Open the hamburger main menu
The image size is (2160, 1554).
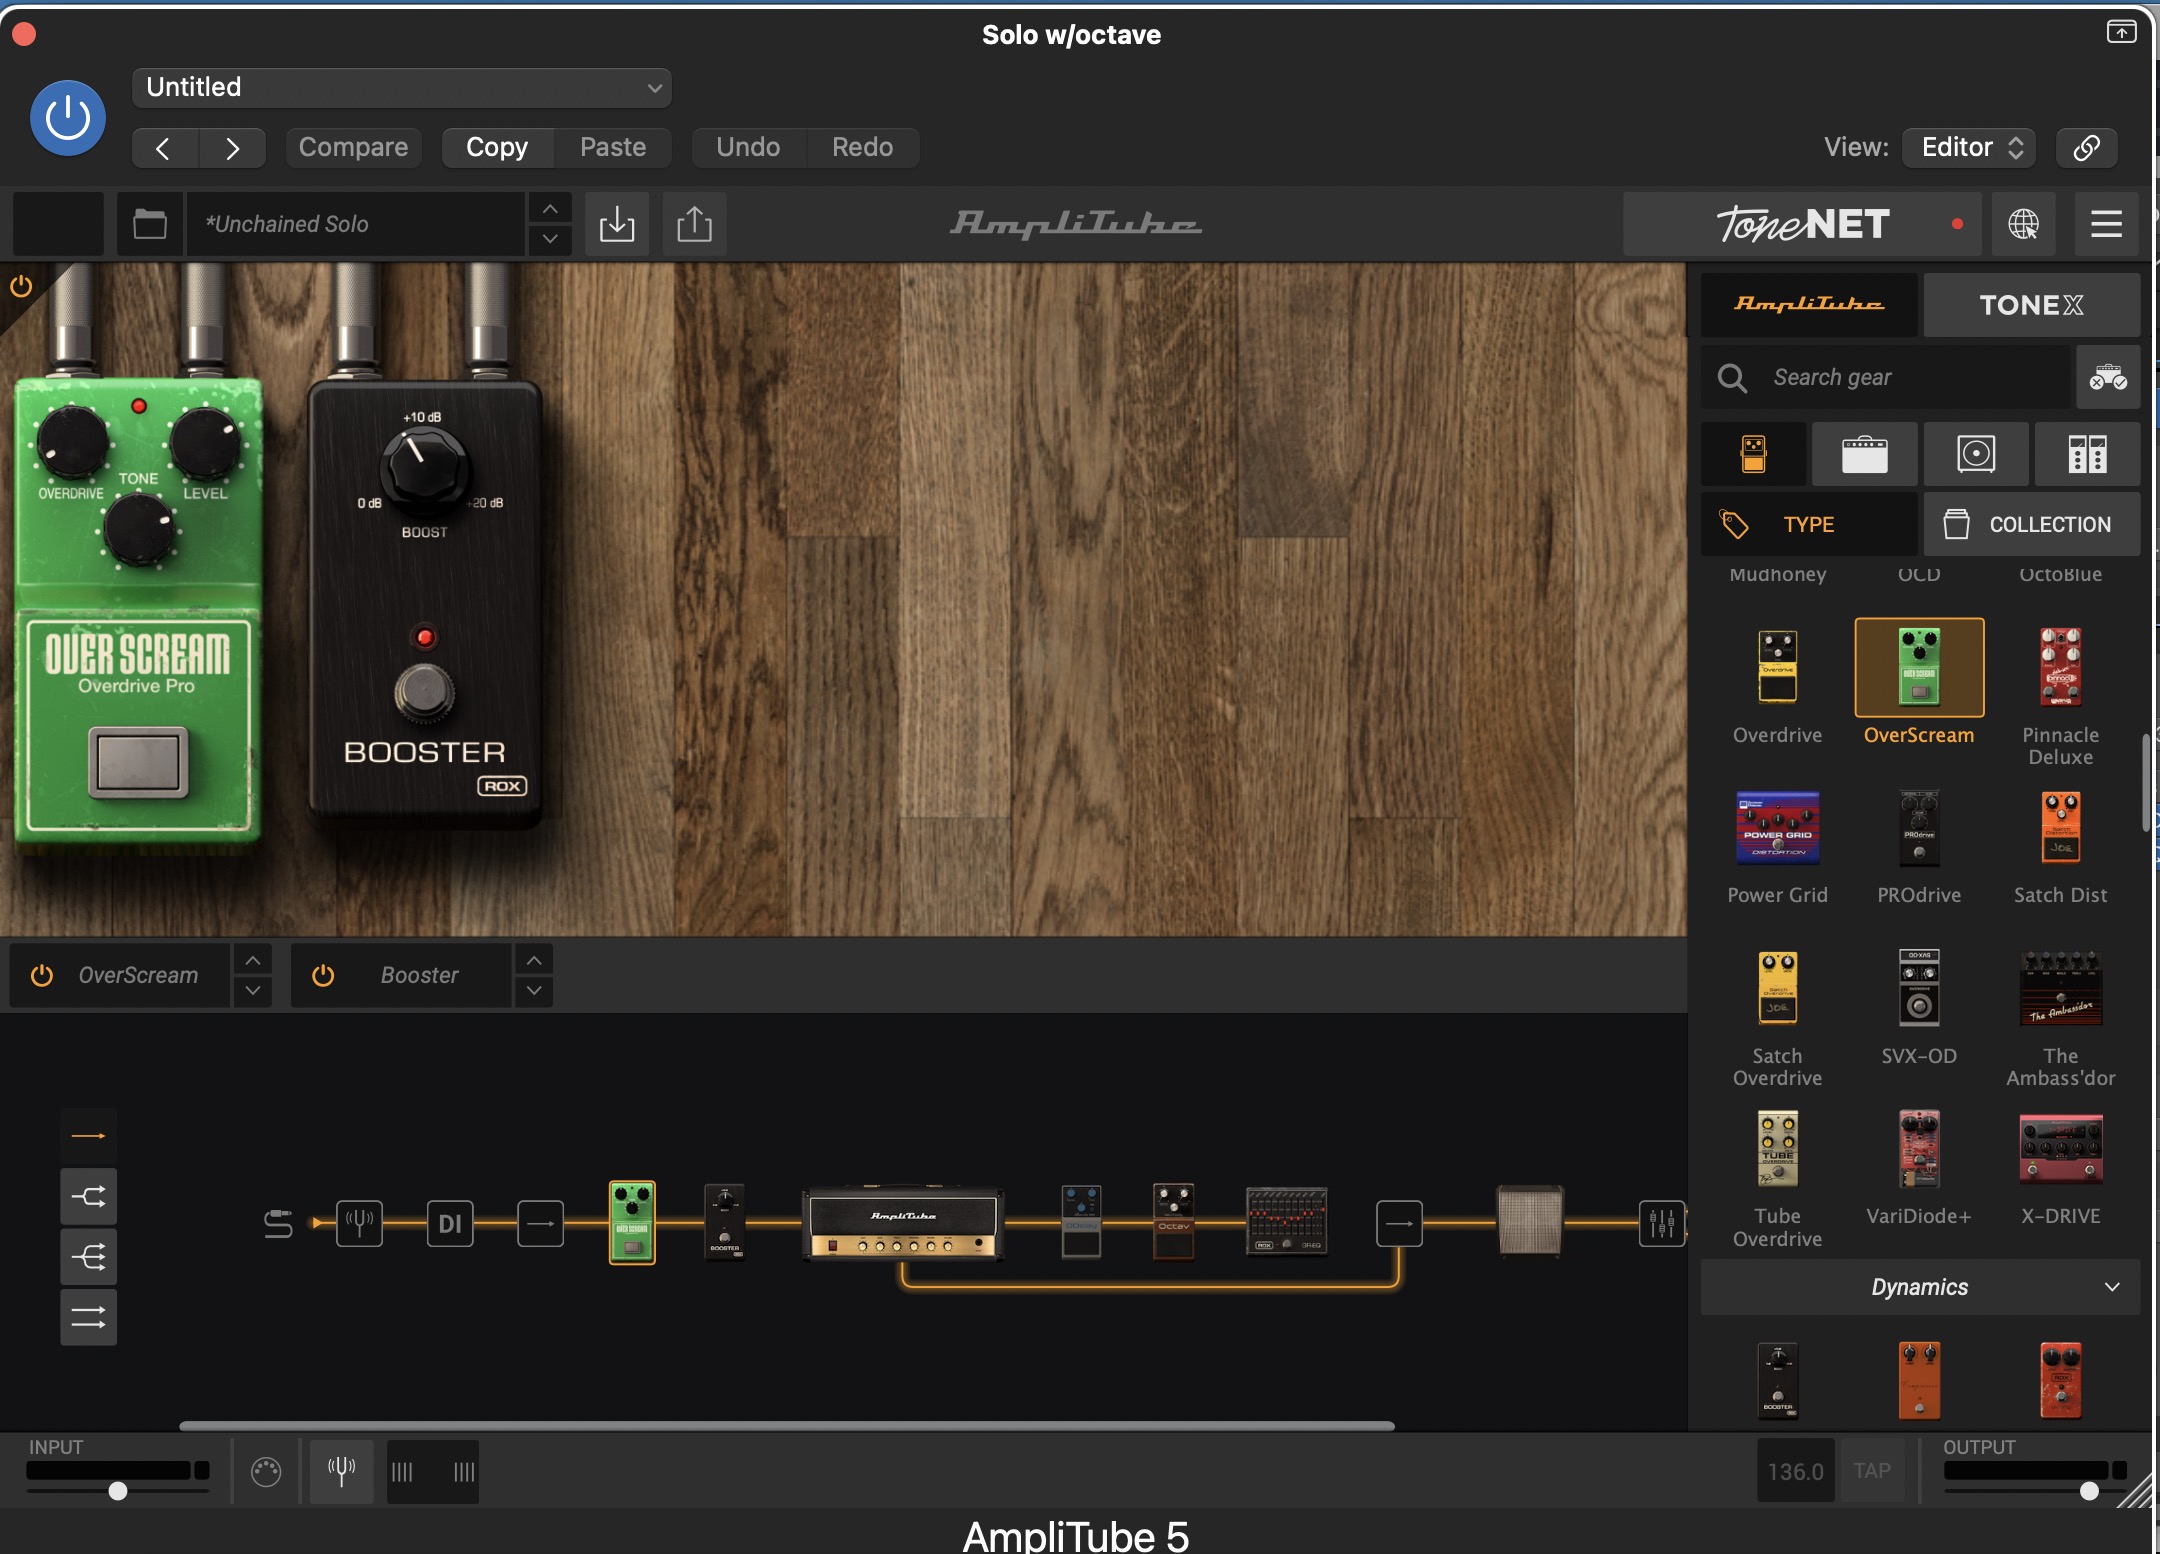(2106, 224)
